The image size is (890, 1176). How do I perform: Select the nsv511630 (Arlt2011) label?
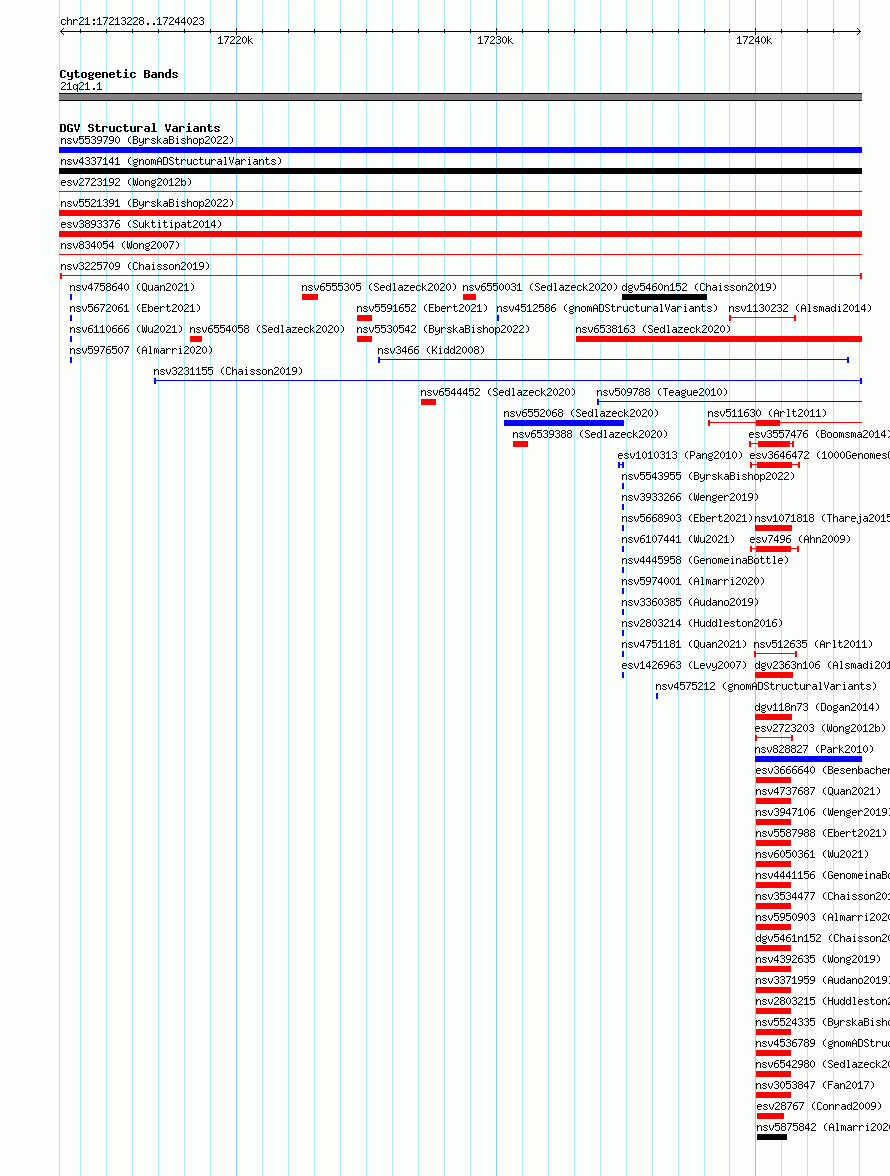point(767,413)
